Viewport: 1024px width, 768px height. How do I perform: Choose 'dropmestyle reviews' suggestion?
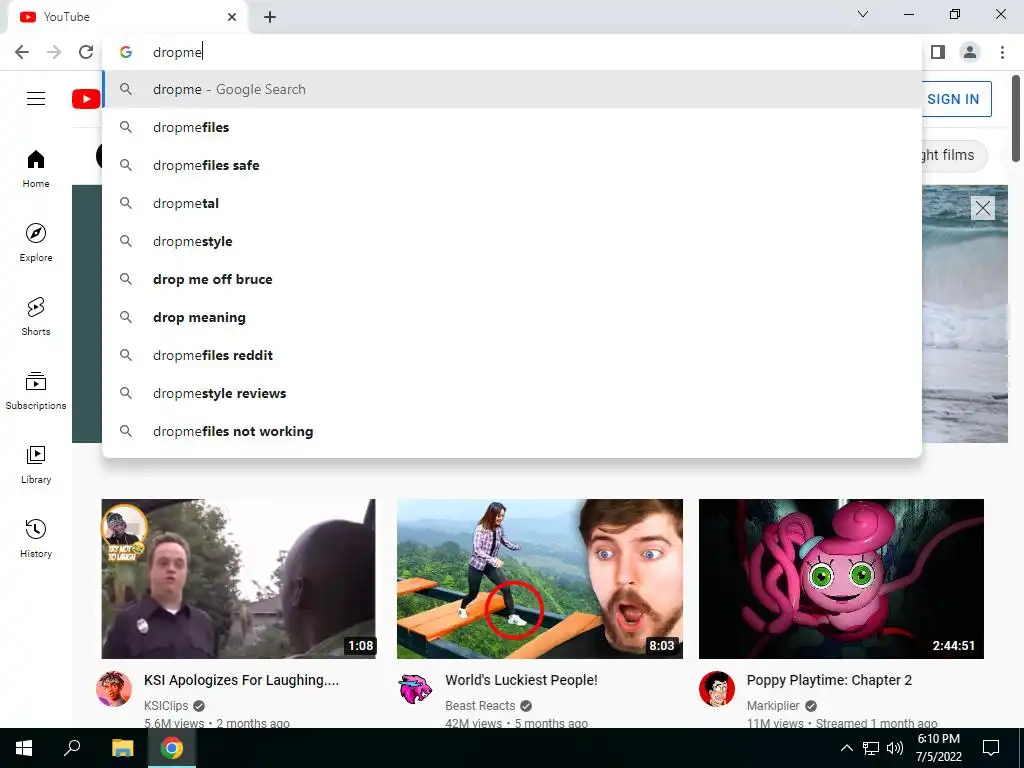coord(512,393)
